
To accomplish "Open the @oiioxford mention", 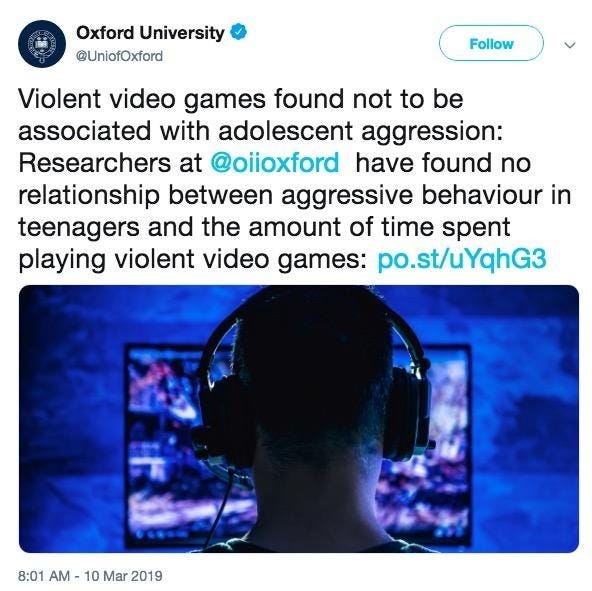I will tap(275, 163).
